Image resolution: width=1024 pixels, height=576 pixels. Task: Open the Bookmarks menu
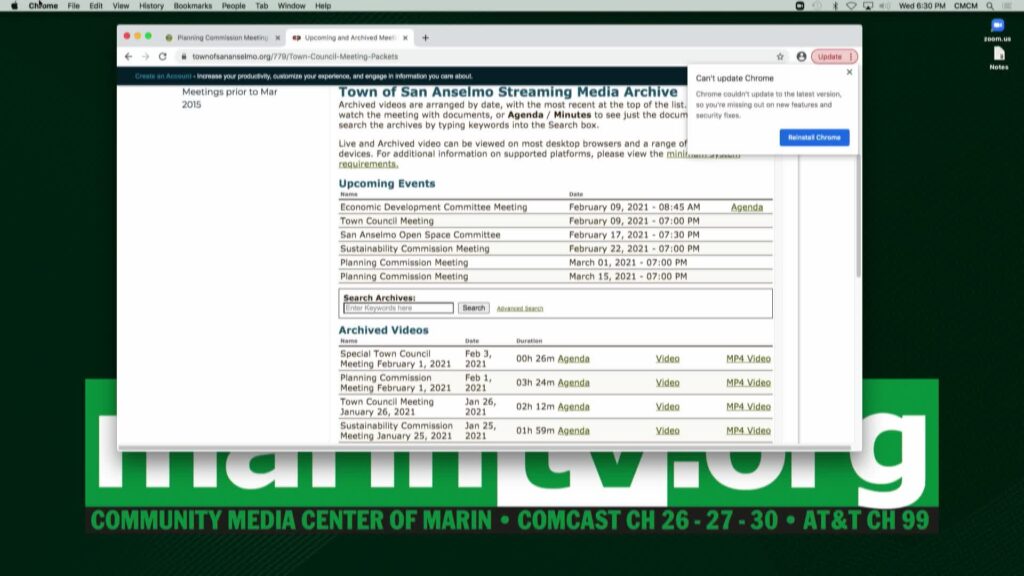[193, 6]
